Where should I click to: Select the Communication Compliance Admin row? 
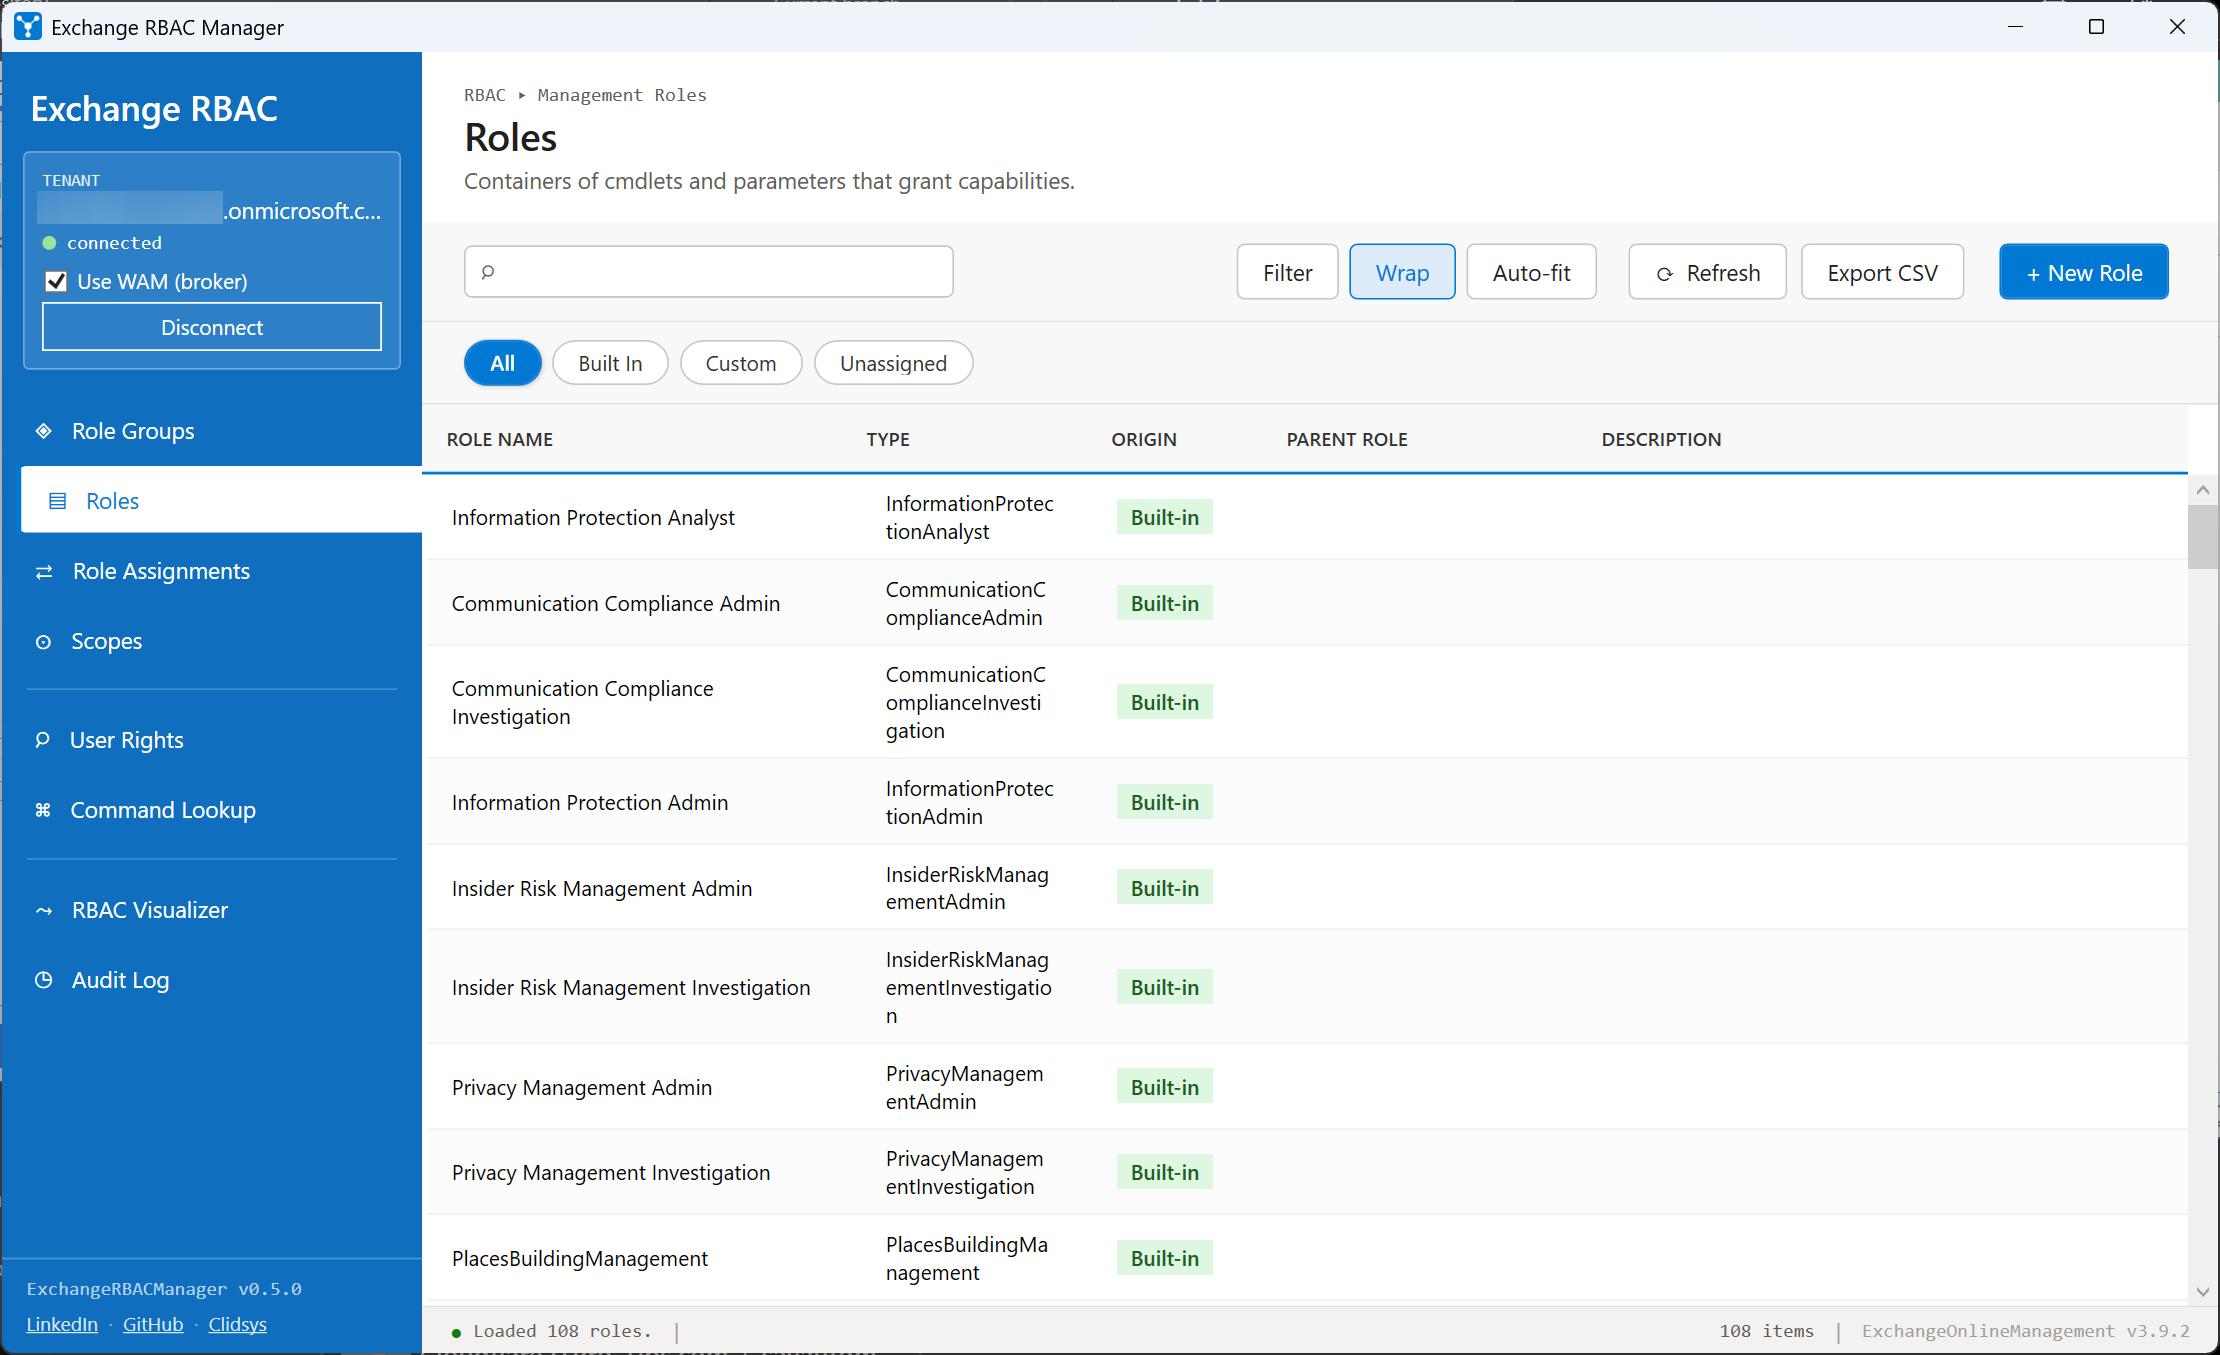click(1305, 603)
